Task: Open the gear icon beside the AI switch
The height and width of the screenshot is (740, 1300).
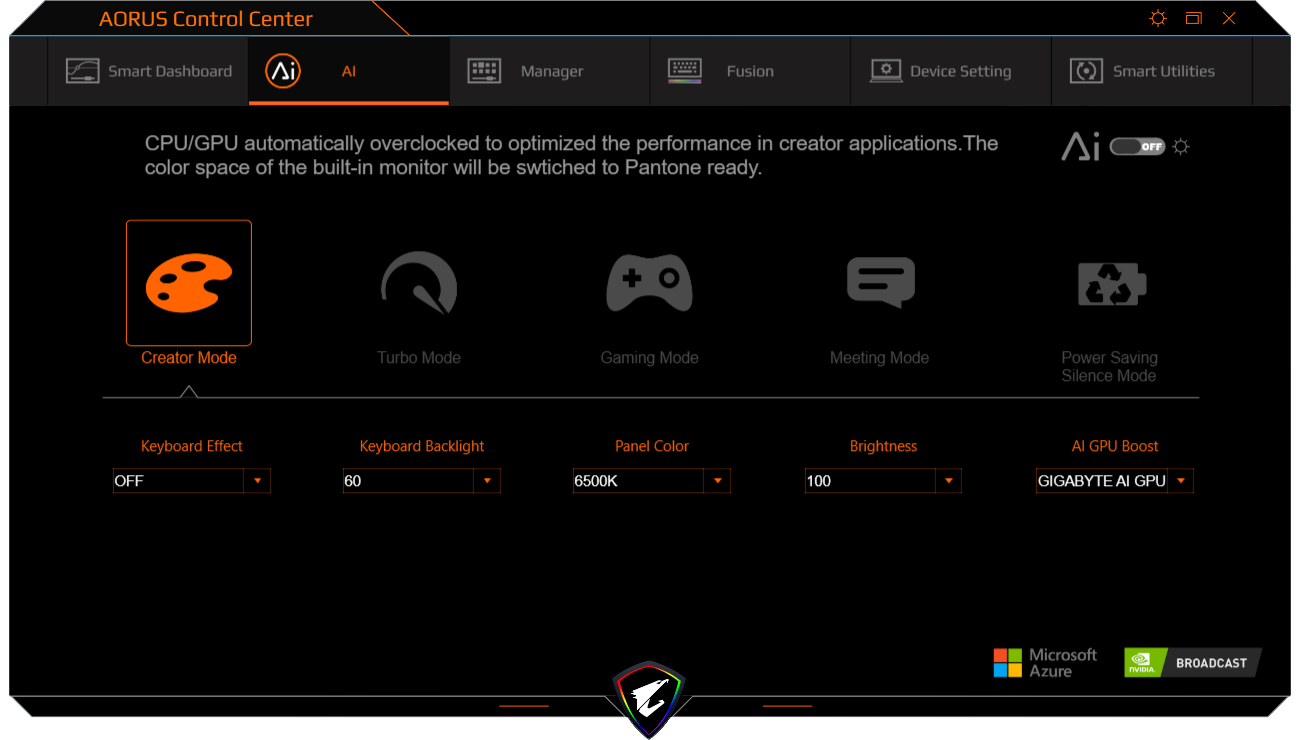Action: click(x=1181, y=147)
